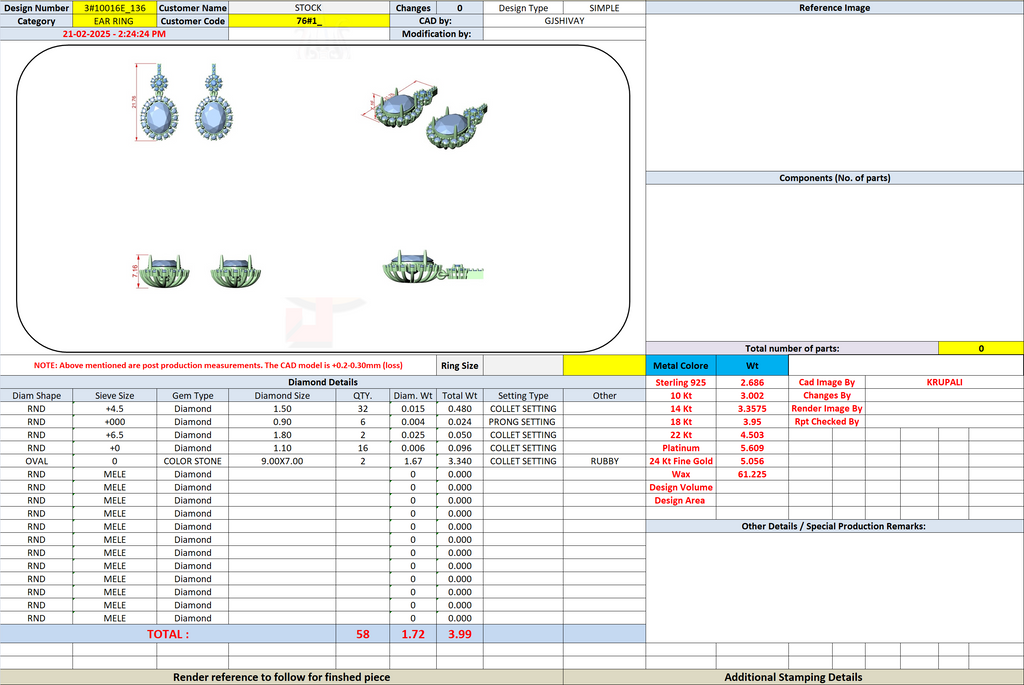Viewport: 1024px width, 685px height.
Task: Click the yellow cell beside Ring Size
Action: [x=604, y=366]
